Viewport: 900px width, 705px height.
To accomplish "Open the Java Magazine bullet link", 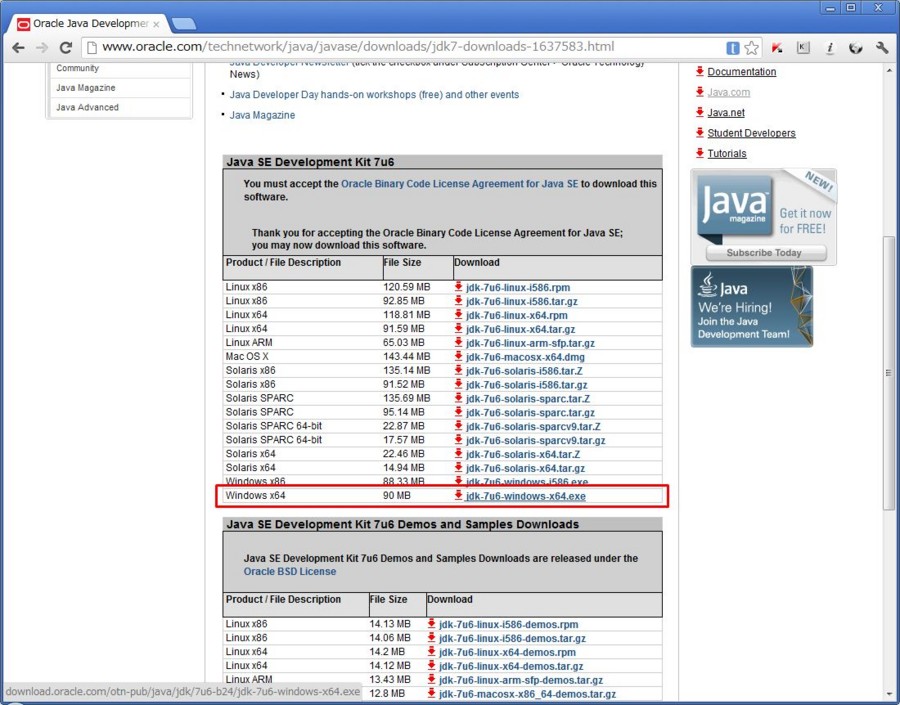I will (x=262, y=115).
